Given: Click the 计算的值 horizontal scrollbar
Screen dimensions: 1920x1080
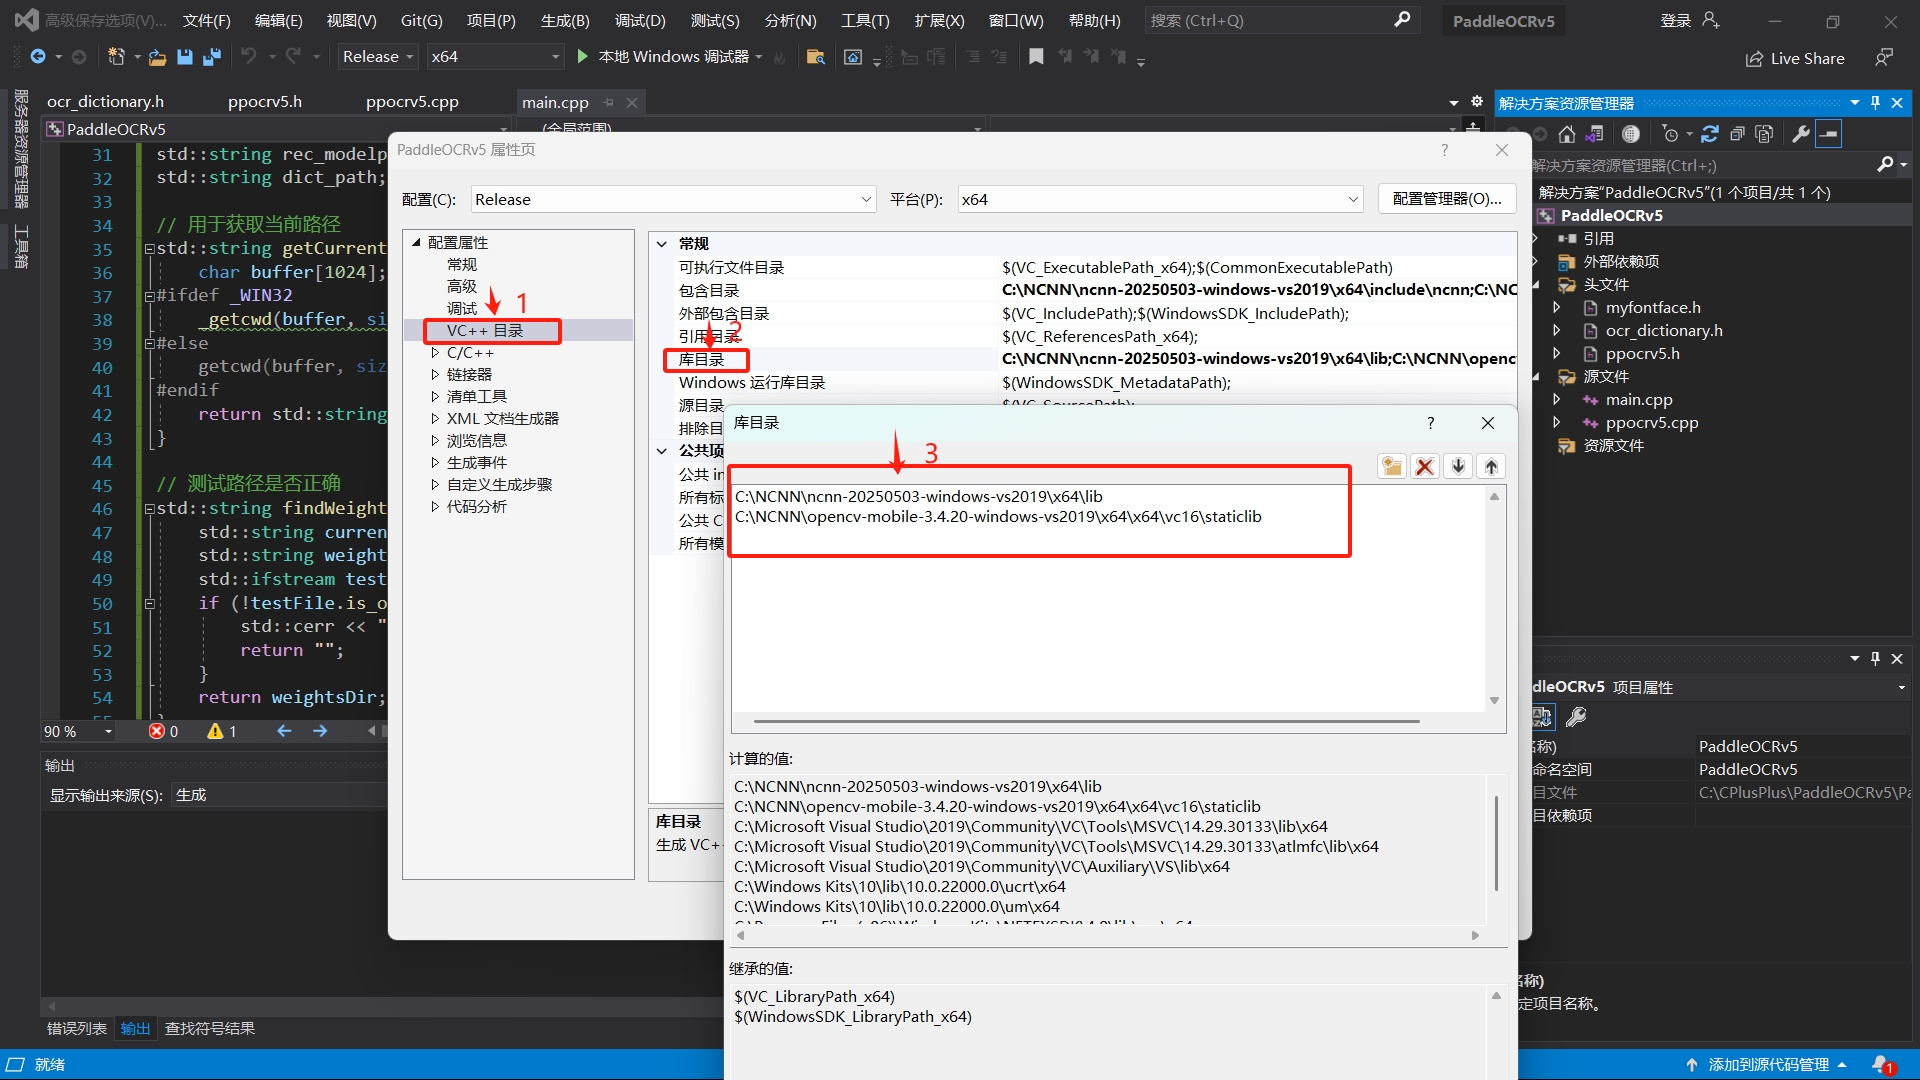Looking at the screenshot, I should click(1106, 936).
